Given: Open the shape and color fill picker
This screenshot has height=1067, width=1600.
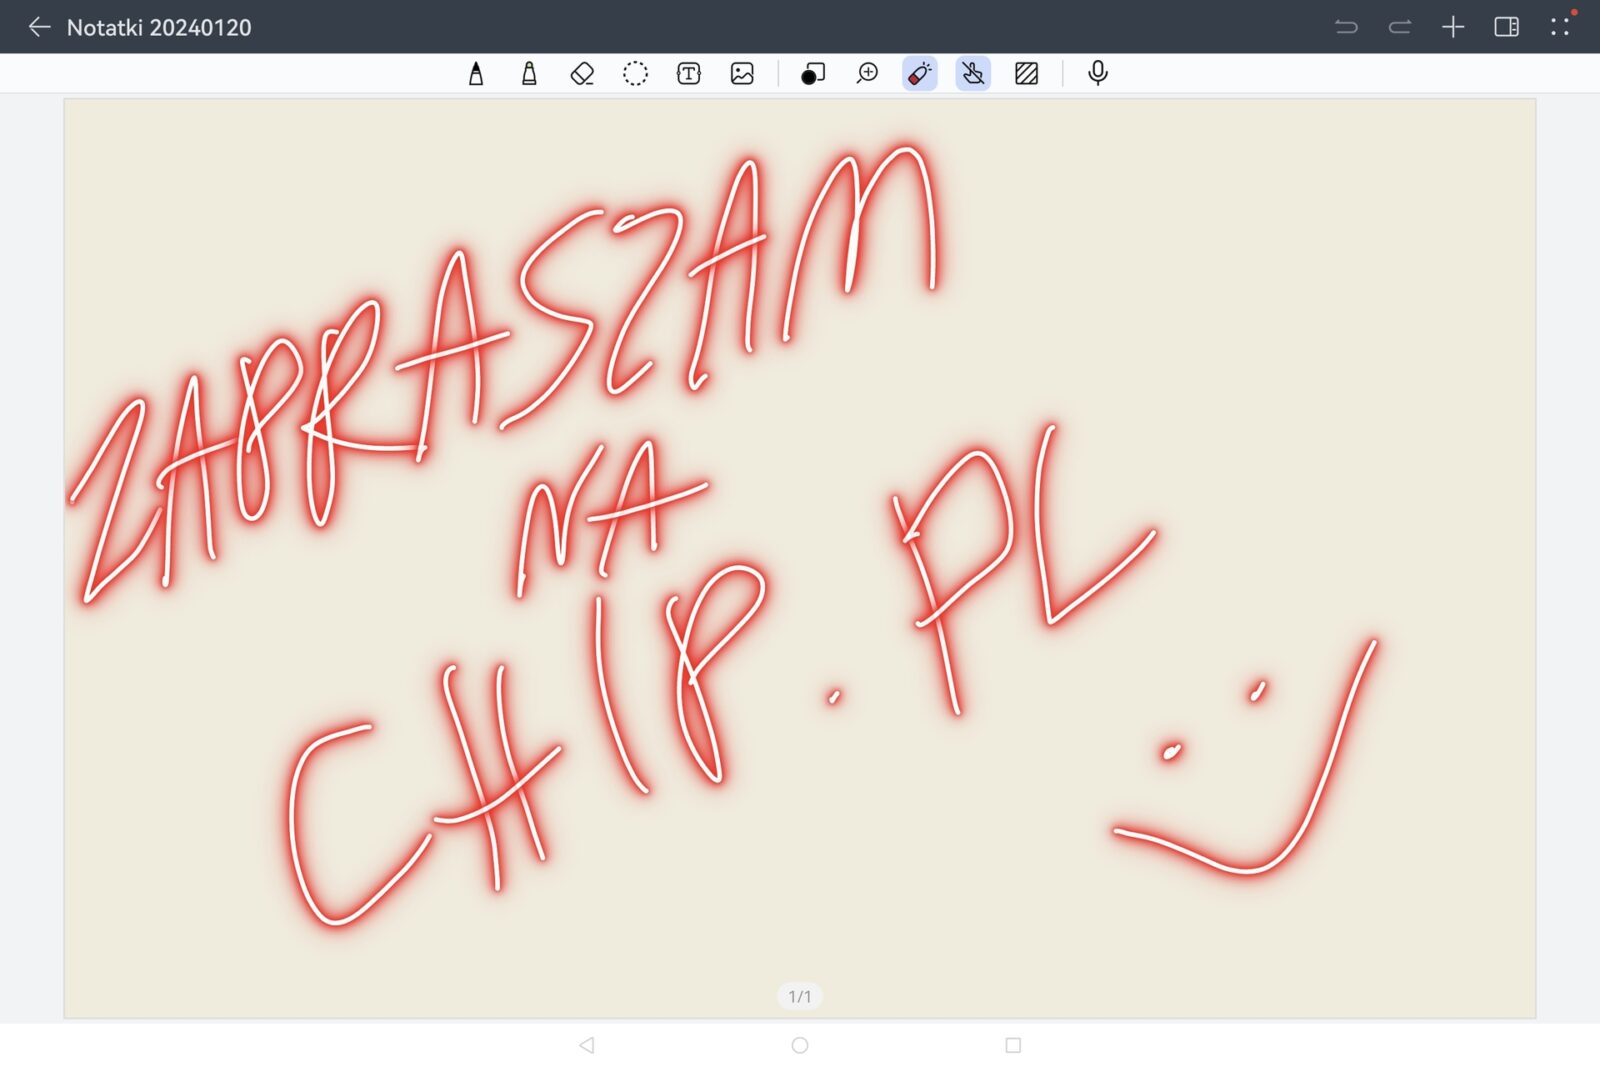Looking at the screenshot, I should (813, 74).
